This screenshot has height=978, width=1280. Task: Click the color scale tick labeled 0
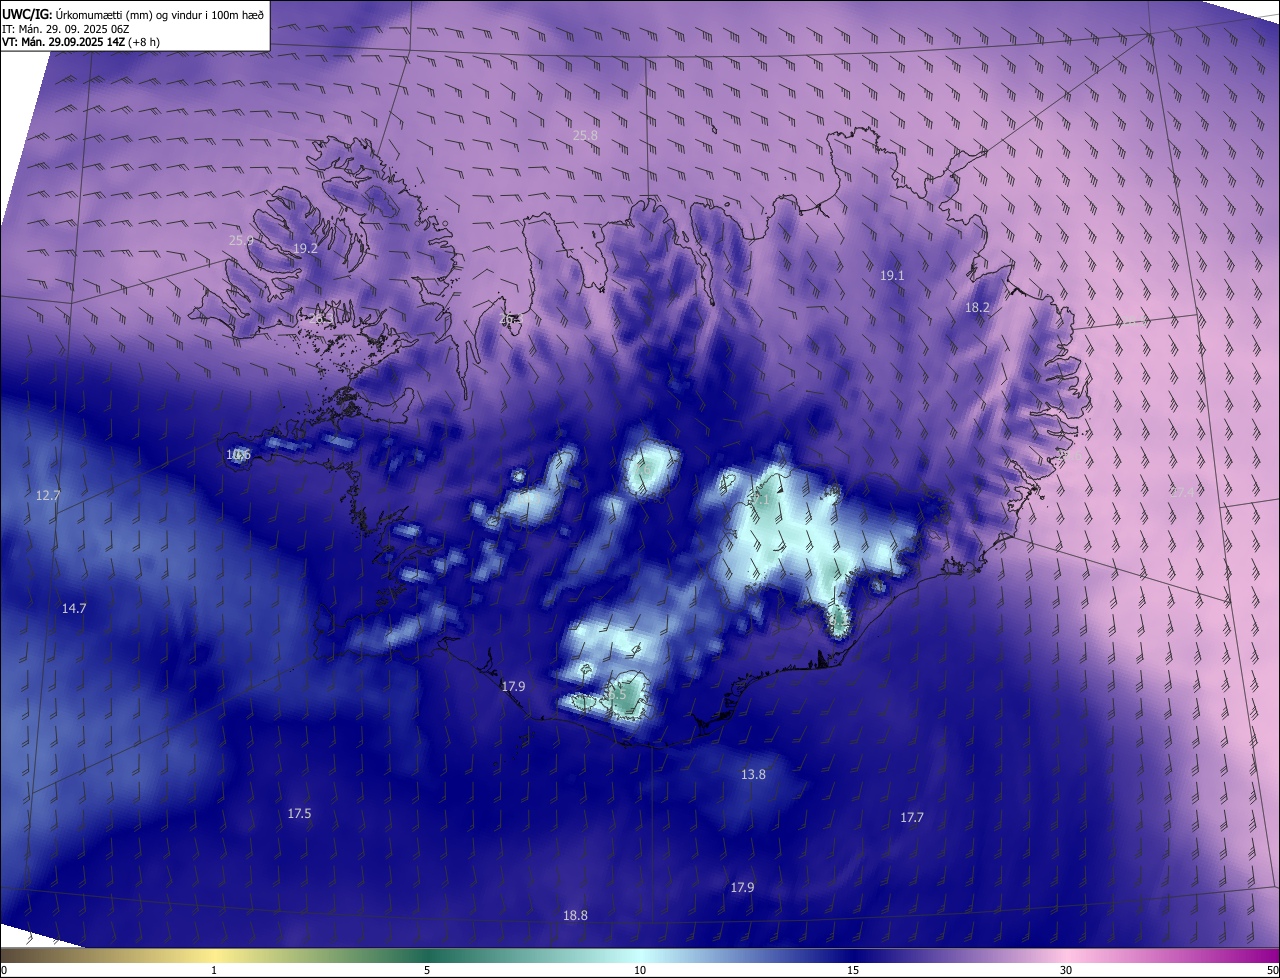4,970
